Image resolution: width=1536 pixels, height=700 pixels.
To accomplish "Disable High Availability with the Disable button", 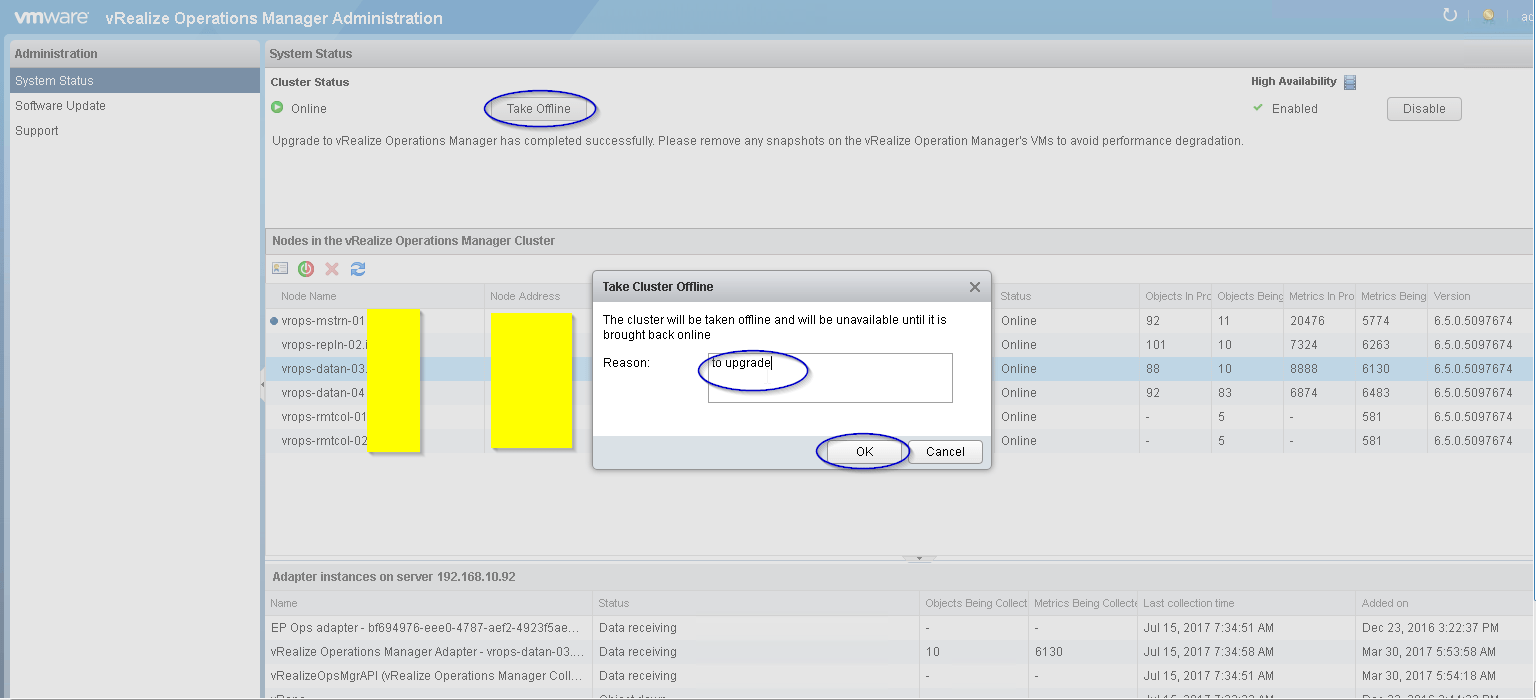I will (x=1423, y=109).
